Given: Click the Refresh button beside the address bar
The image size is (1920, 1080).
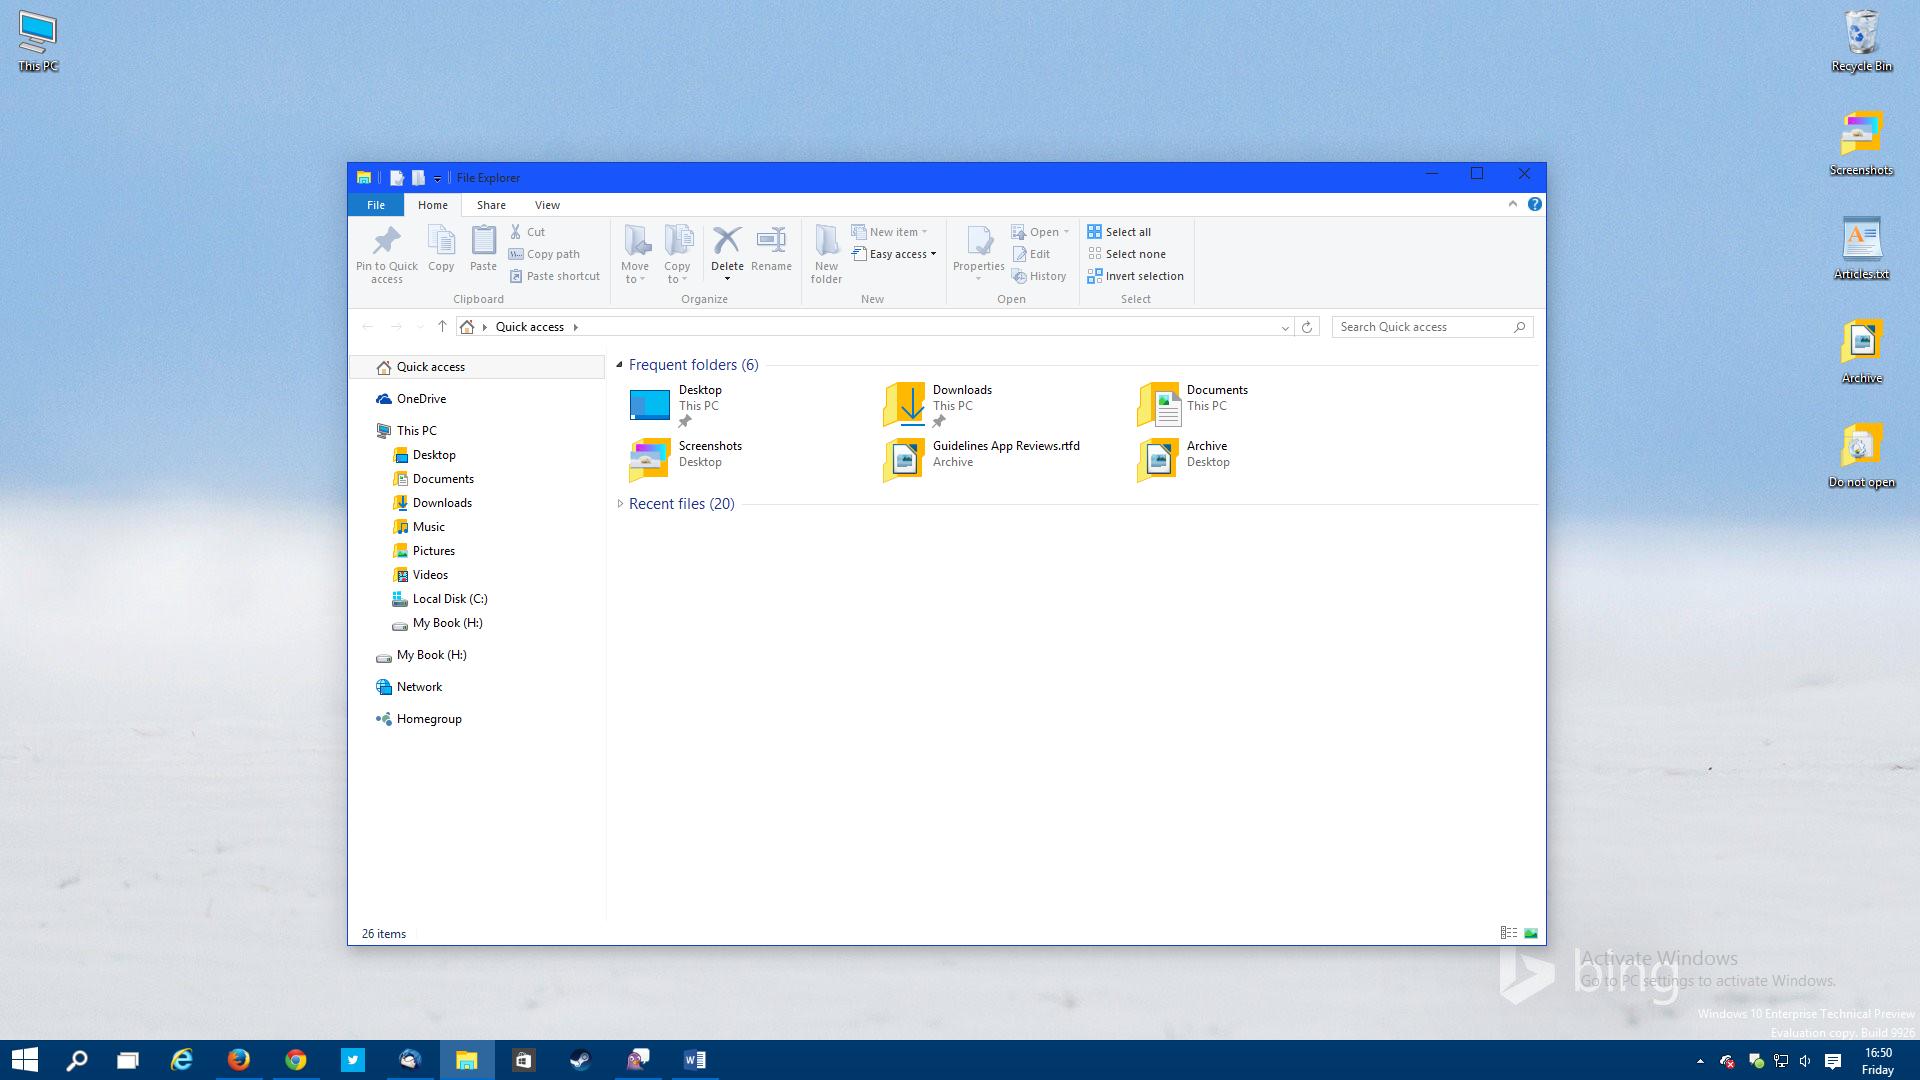Looking at the screenshot, I should point(1308,327).
